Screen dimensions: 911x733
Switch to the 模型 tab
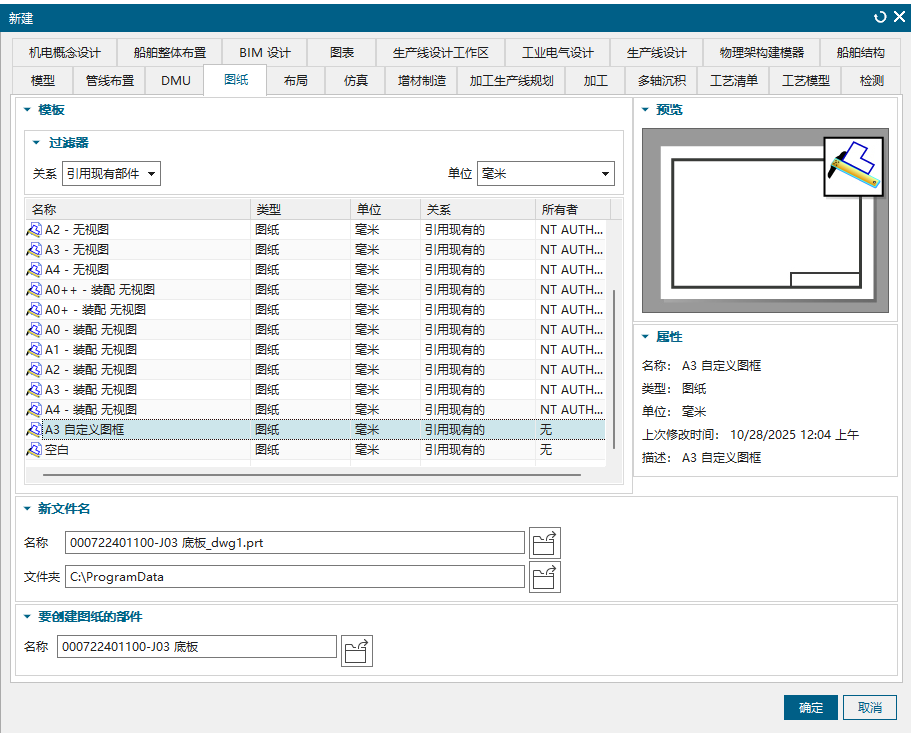click(42, 81)
